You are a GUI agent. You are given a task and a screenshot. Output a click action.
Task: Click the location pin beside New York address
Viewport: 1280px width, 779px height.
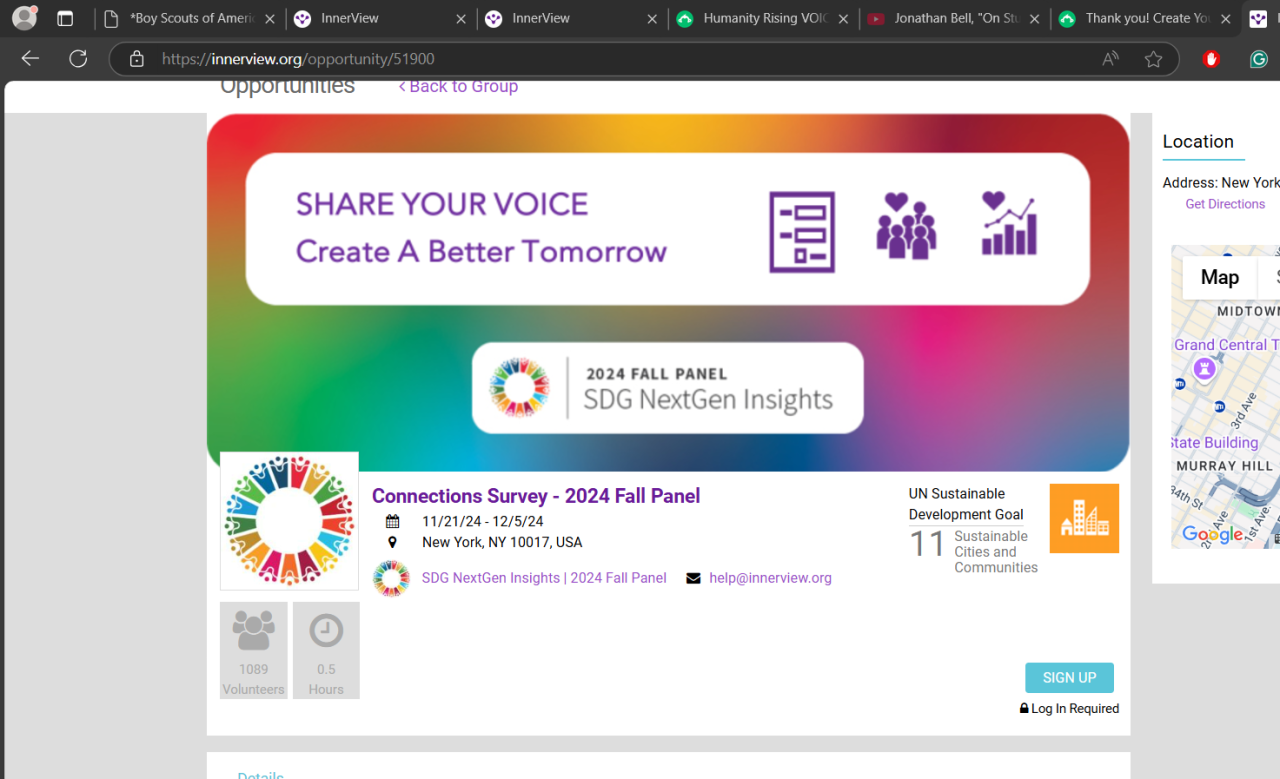coord(392,542)
